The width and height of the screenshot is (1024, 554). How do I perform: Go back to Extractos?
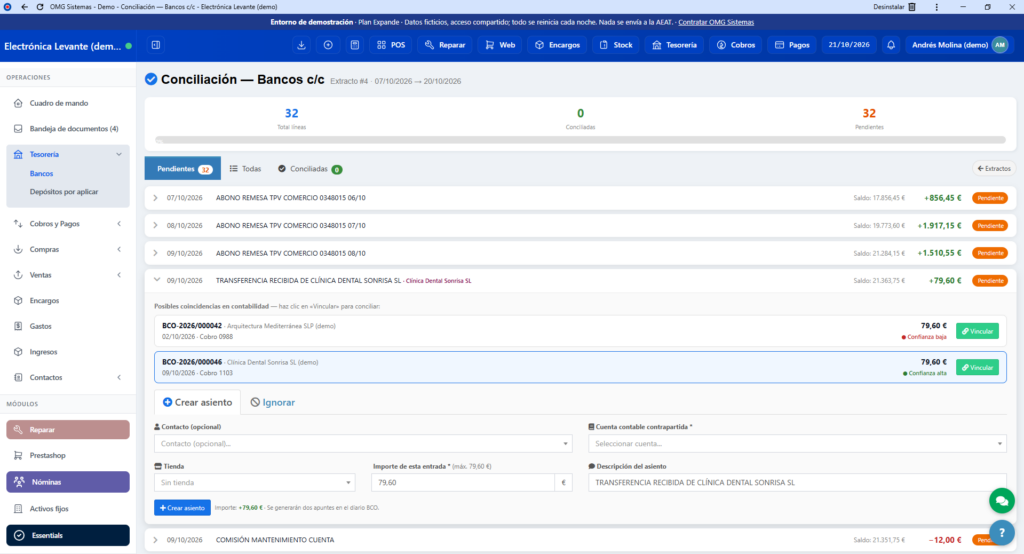993,169
